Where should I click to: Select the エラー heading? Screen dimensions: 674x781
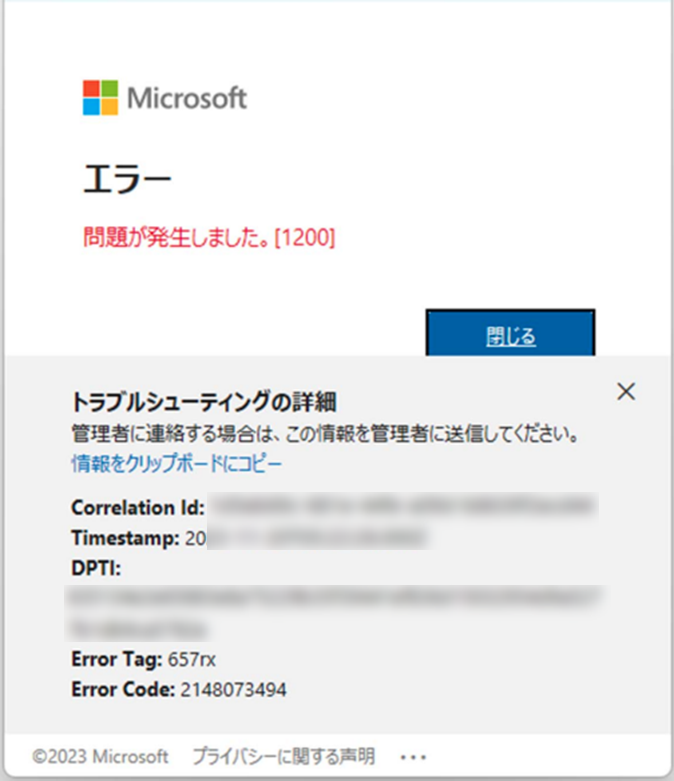click(127, 179)
